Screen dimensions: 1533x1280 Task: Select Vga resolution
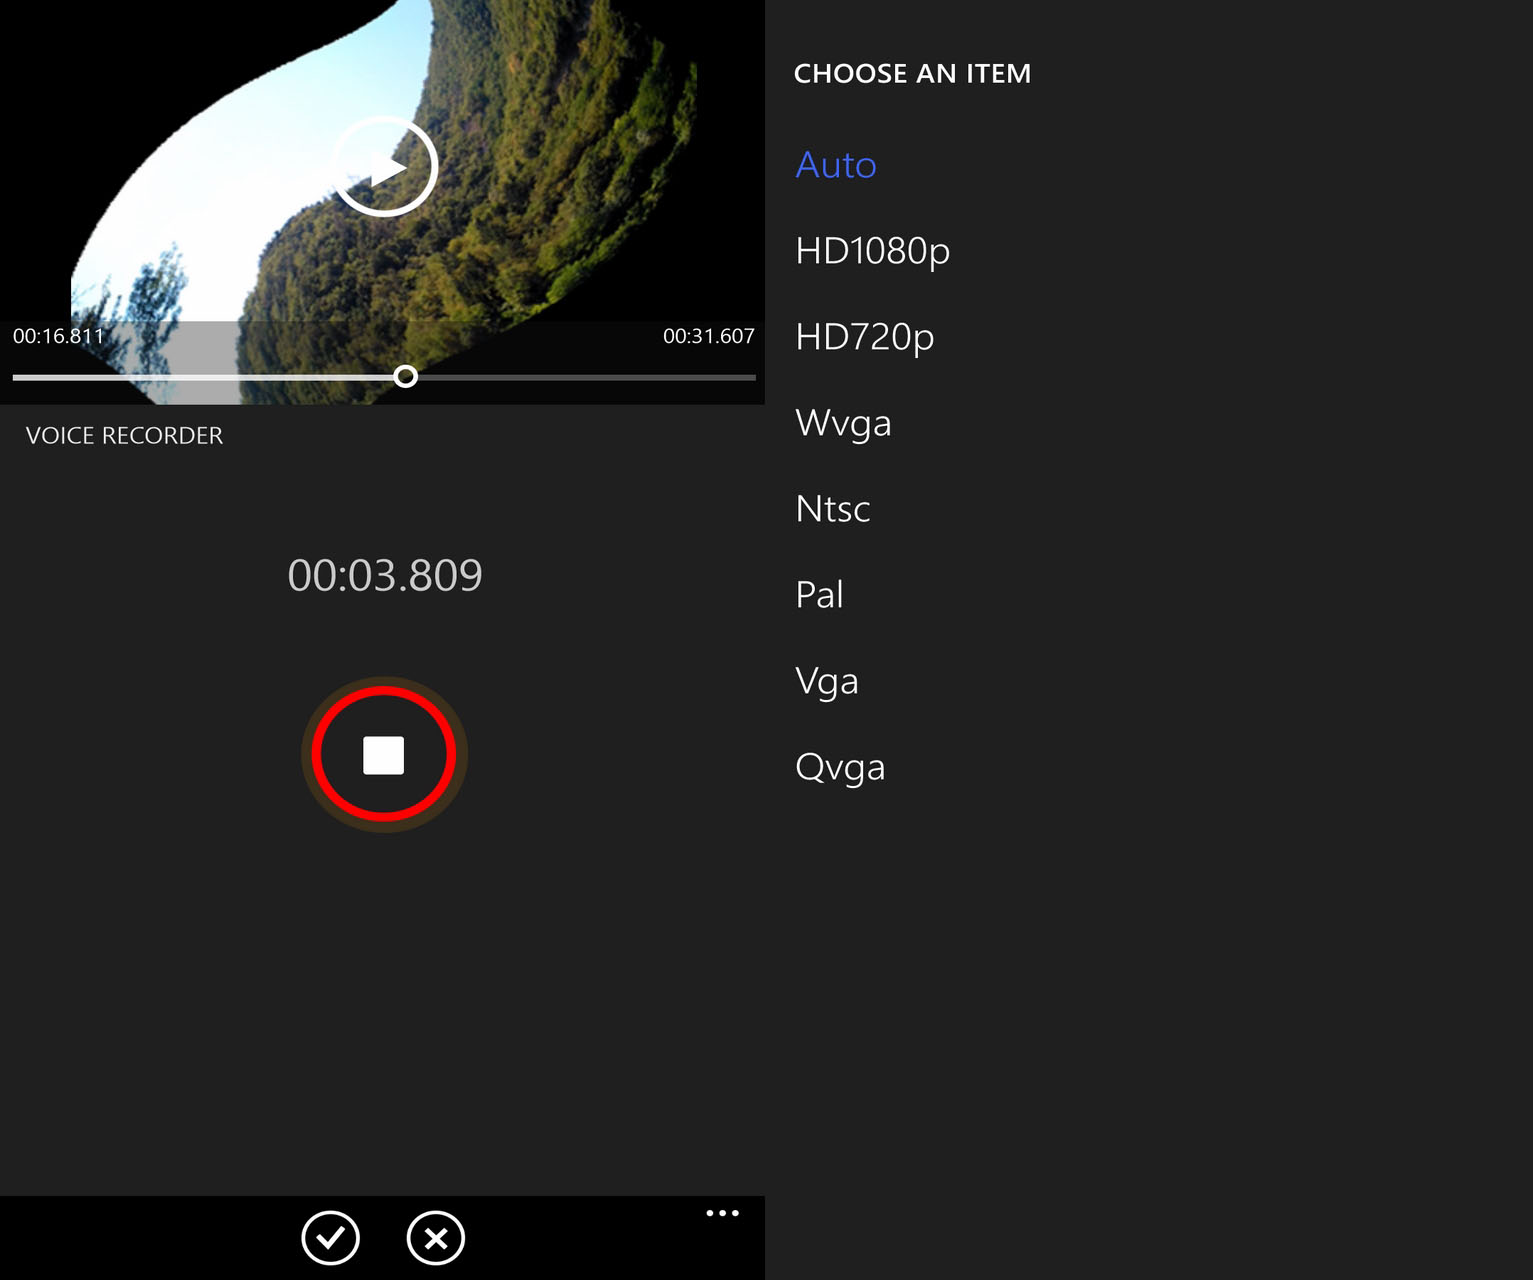pyautogui.click(x=827, y=681)
